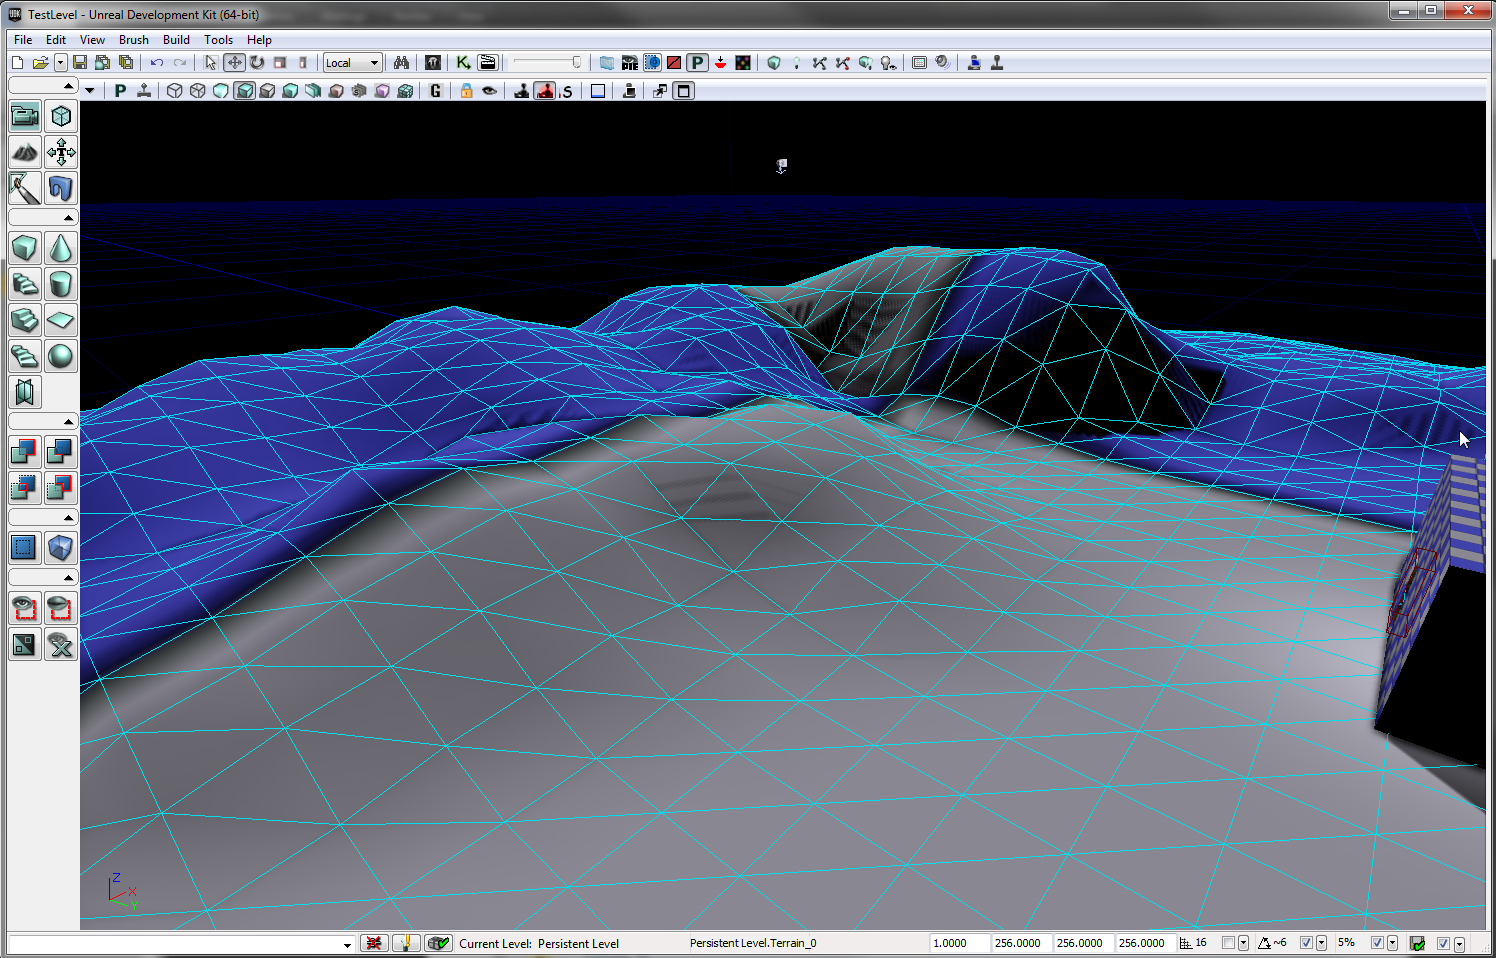Open the Brush menu
Image resolution: width=1496 pixels, height=958 pixels.
pyautogui.click(x=134, y=40)
